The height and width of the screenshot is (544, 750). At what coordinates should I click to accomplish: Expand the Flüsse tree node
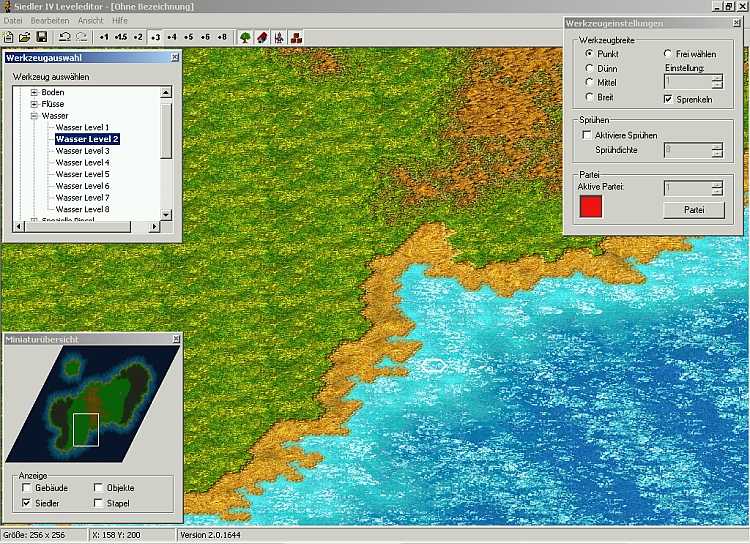tap(34, 104)
